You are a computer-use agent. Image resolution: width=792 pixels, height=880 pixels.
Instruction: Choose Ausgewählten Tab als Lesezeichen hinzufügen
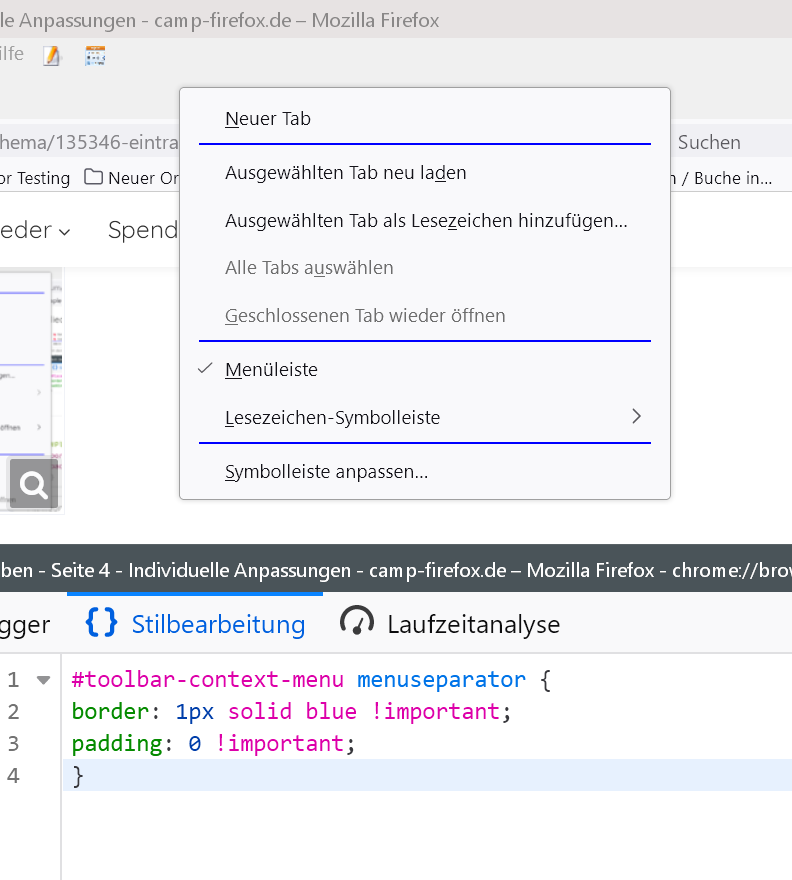425,221
